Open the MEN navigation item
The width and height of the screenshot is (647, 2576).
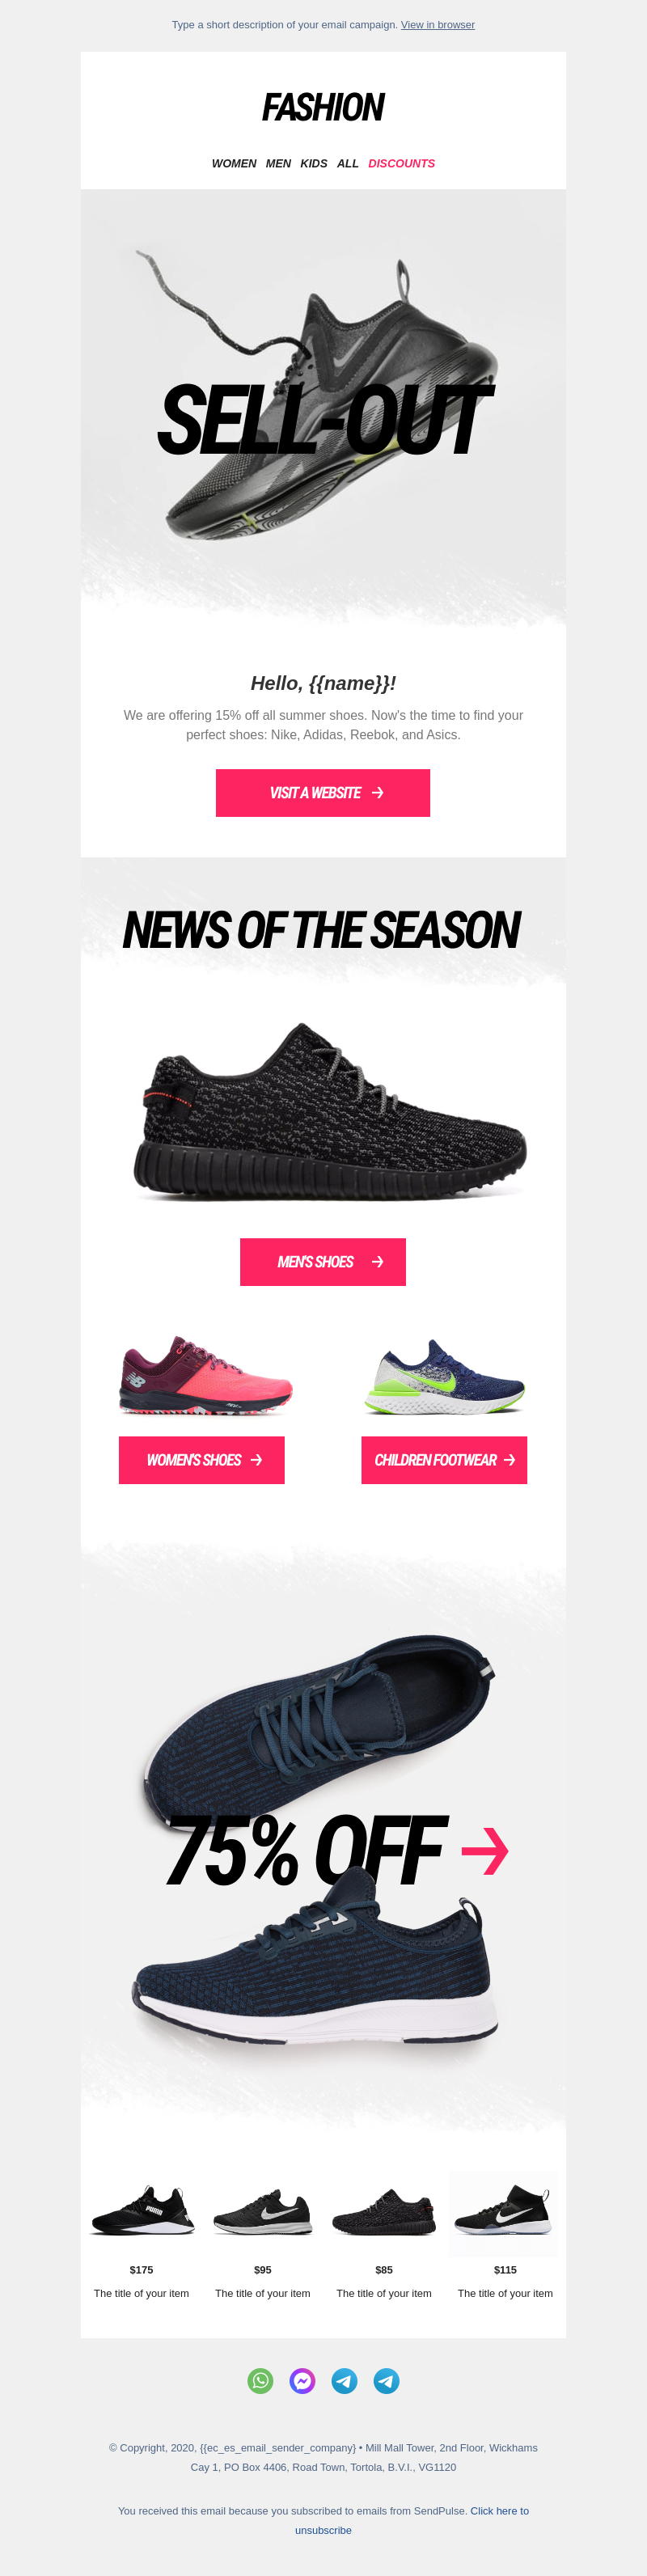pos(278,163)
